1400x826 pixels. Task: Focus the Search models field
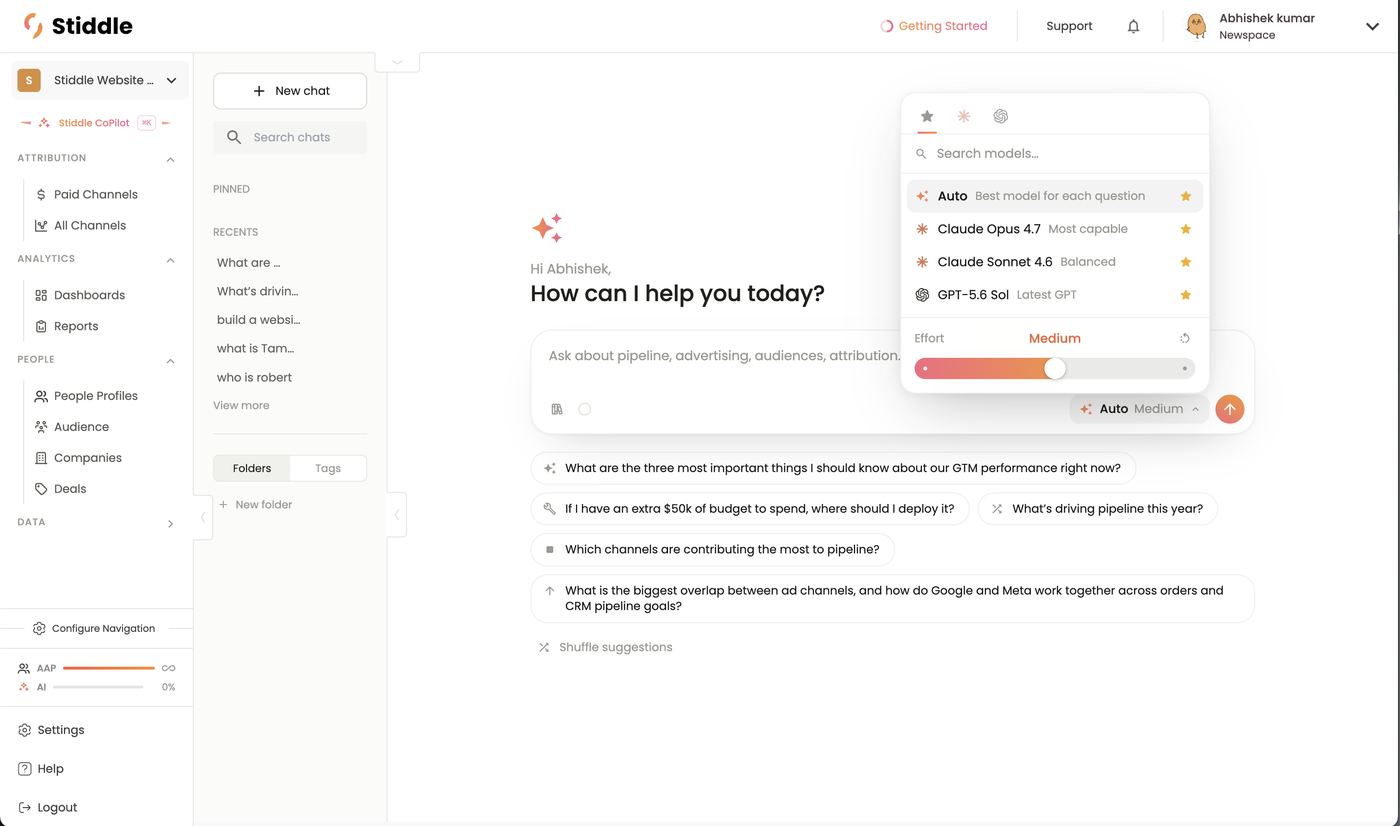click(1055, 154)
